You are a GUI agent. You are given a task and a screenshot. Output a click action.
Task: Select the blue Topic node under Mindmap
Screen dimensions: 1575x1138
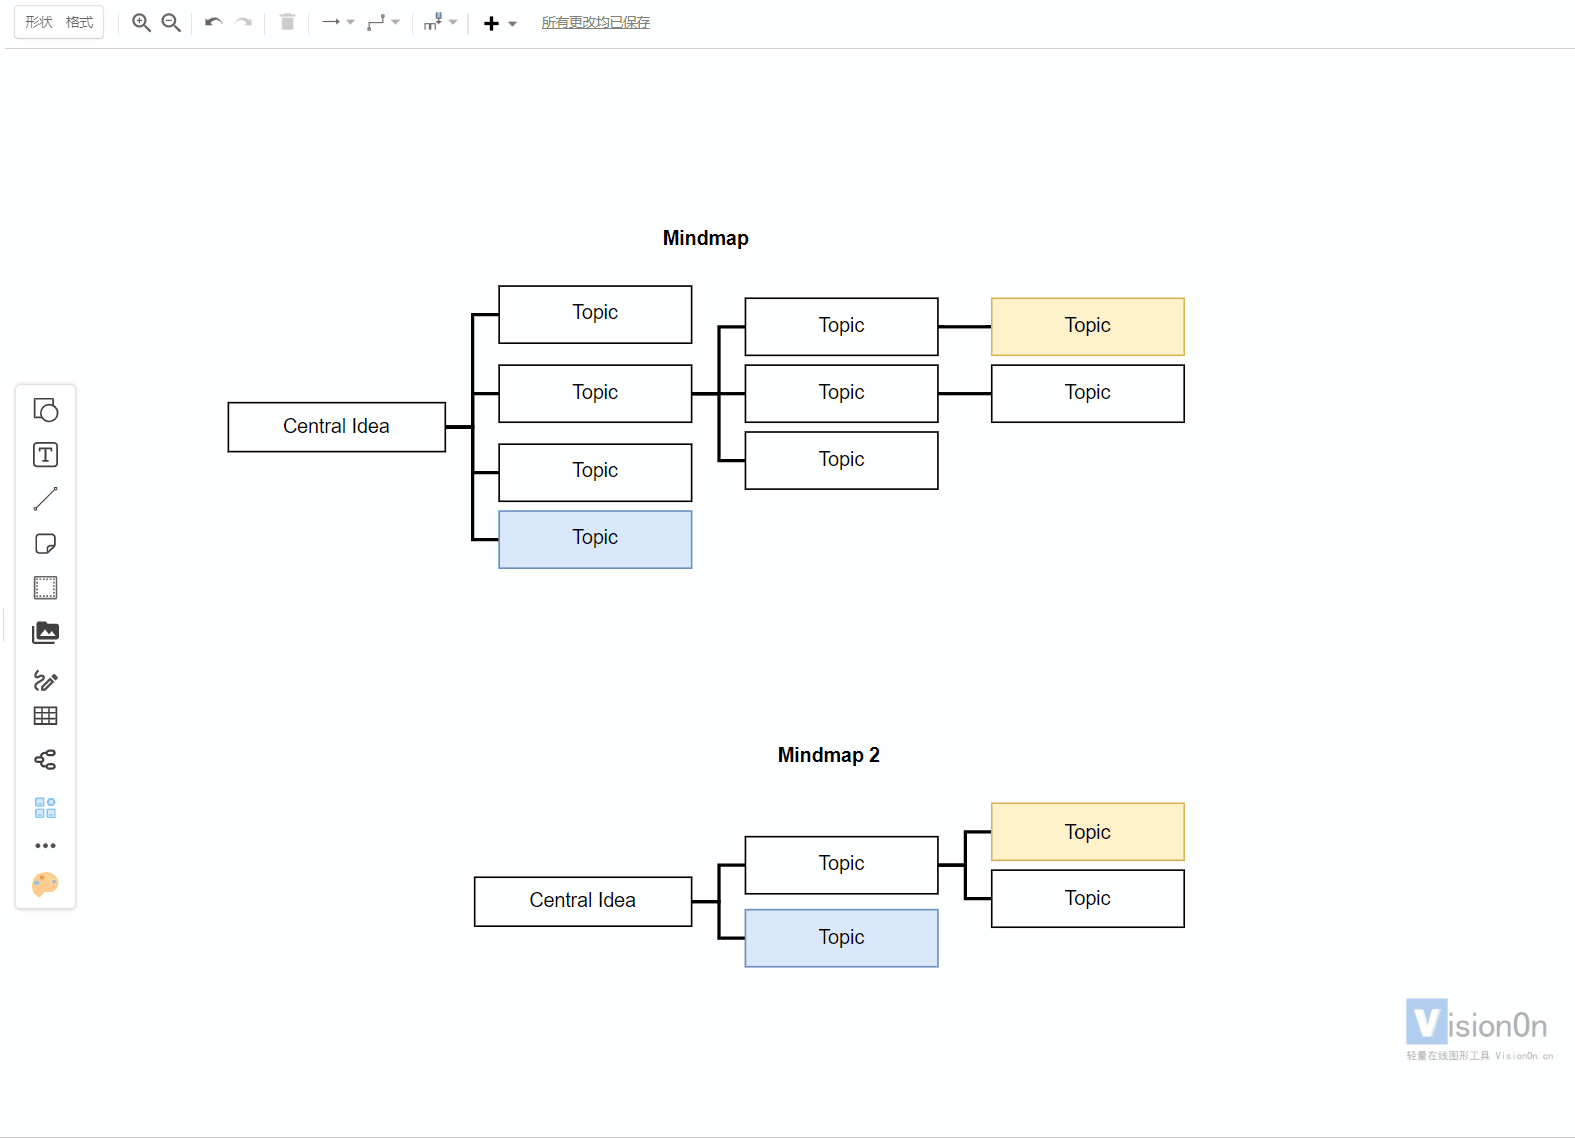(x=595, y=539)
